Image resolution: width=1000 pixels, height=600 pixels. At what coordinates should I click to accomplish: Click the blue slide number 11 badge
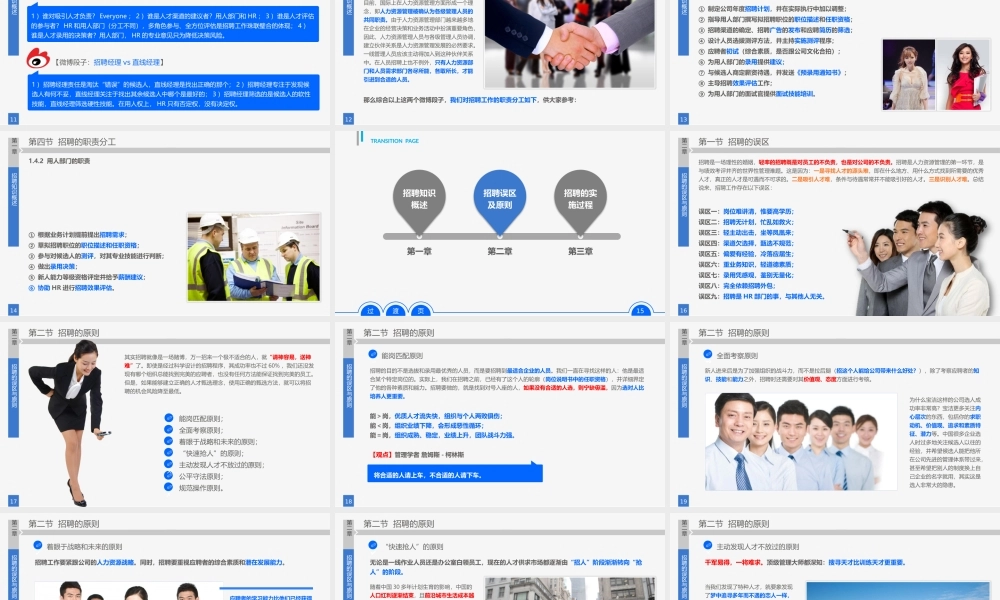click(x=13, y=119)
